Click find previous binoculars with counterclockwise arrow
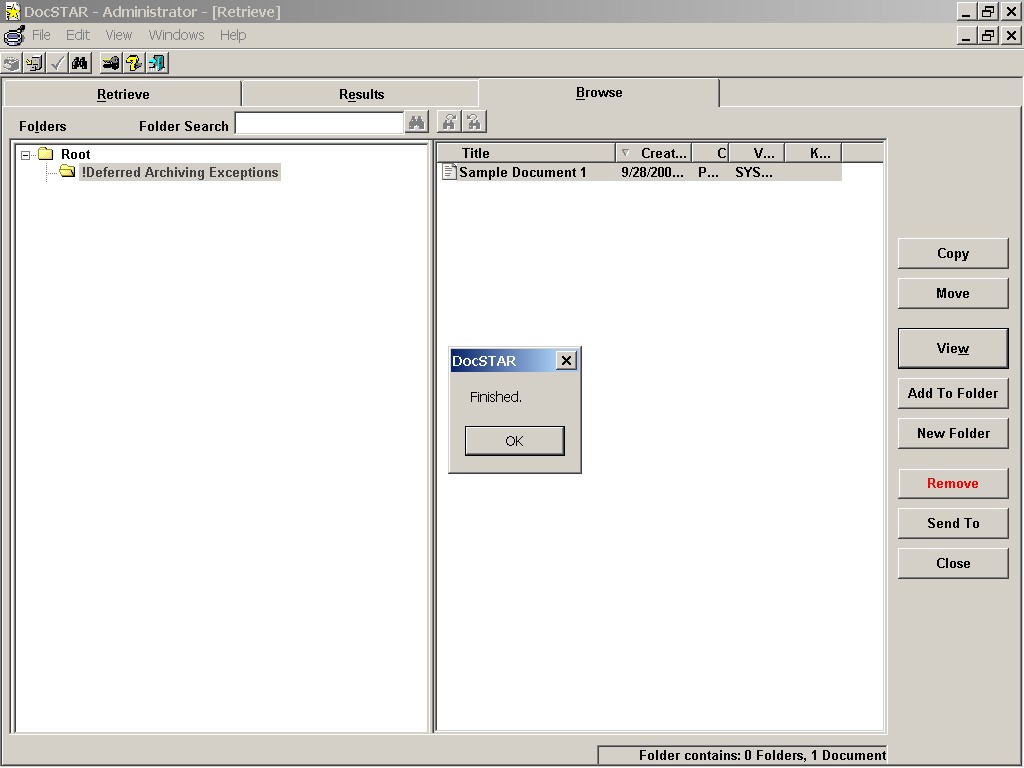Screen dimensions: 1024x768 coord(474,122)
